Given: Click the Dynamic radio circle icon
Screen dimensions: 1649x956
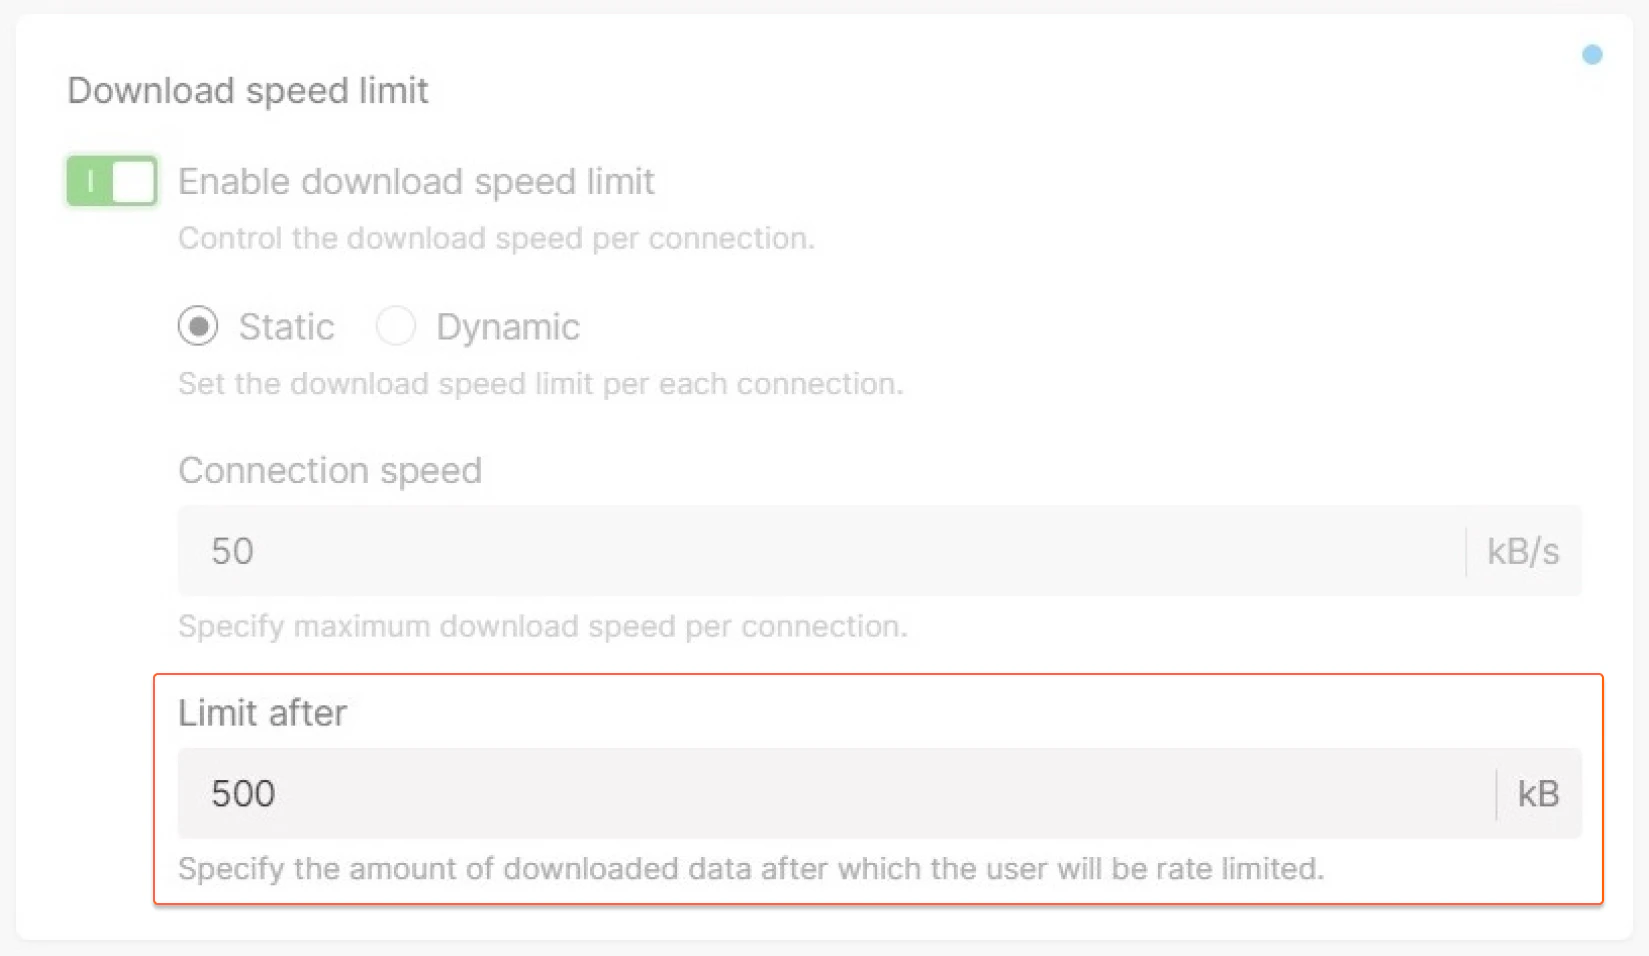Looking at the screenshot, I should [396, 326].
